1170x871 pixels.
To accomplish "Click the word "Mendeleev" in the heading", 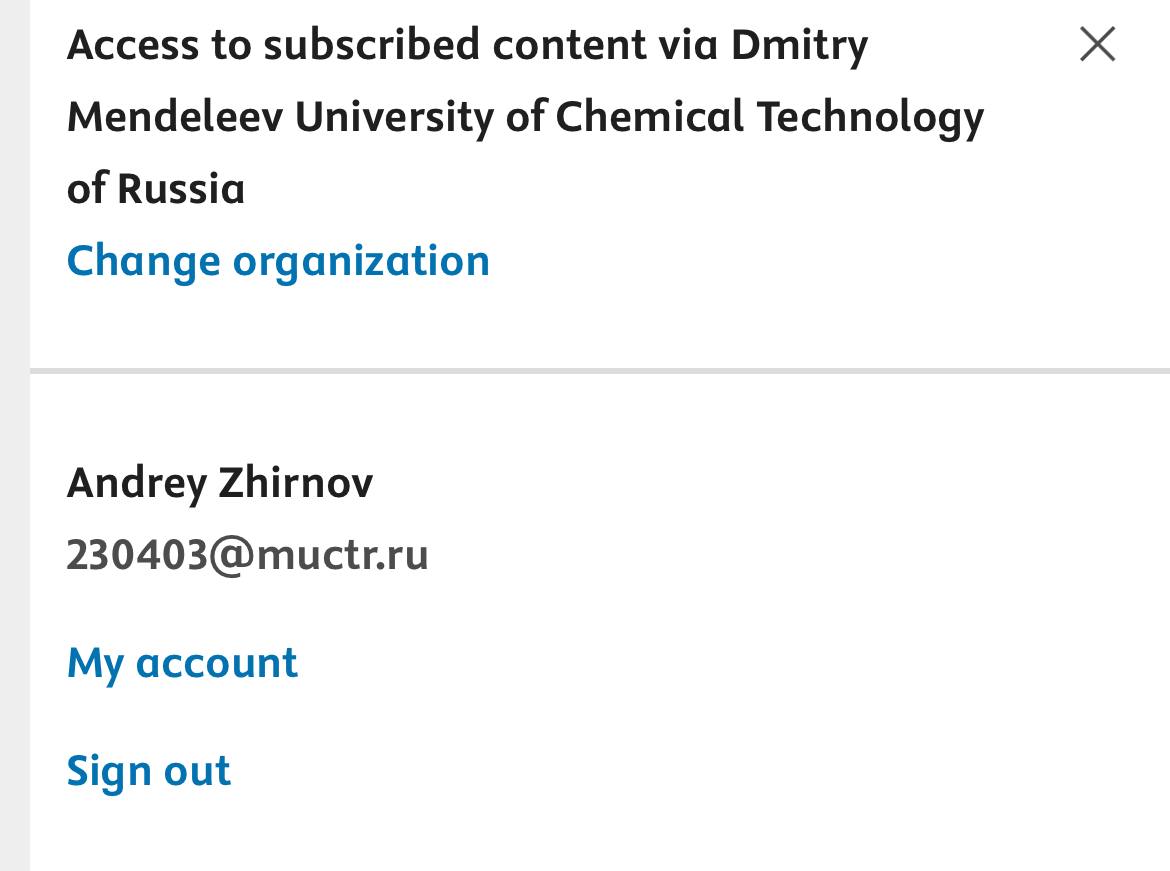I will (173, 118).
